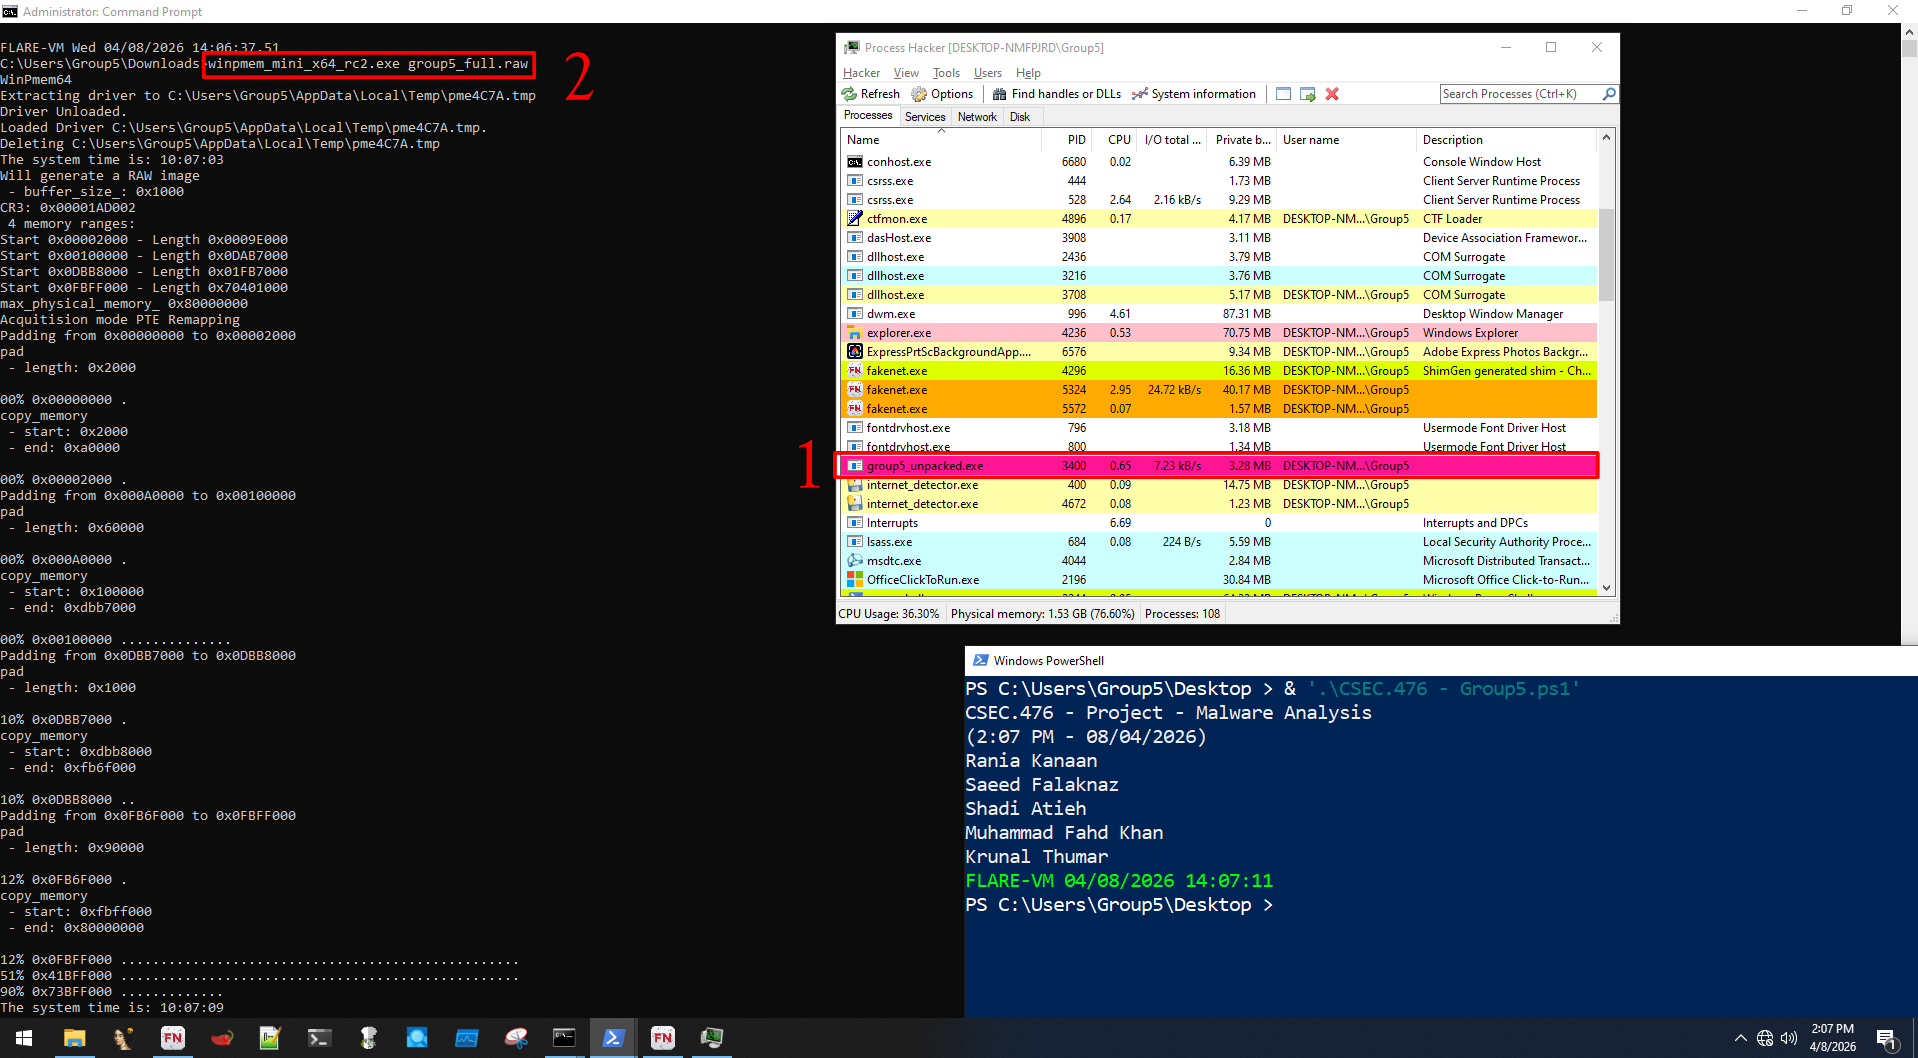Click the Search Processes magnifier icon
This screenshot has height=1058, width=1918.
point(1608,93)
